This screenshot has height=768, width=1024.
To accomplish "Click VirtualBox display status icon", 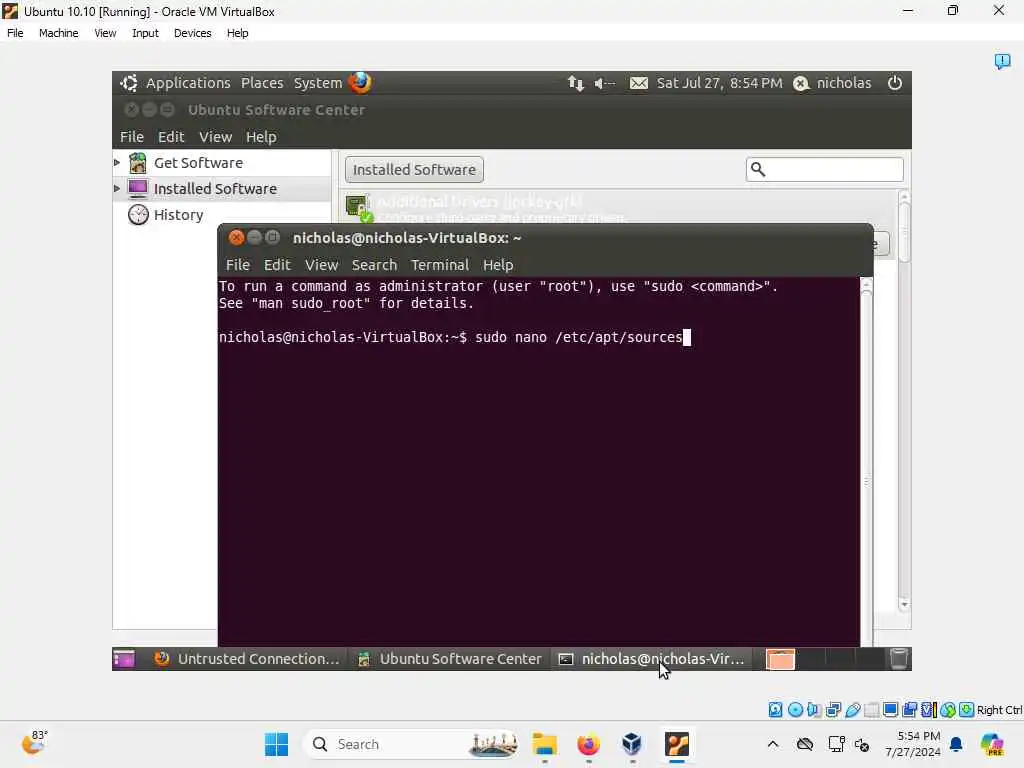I will (890, 710).
